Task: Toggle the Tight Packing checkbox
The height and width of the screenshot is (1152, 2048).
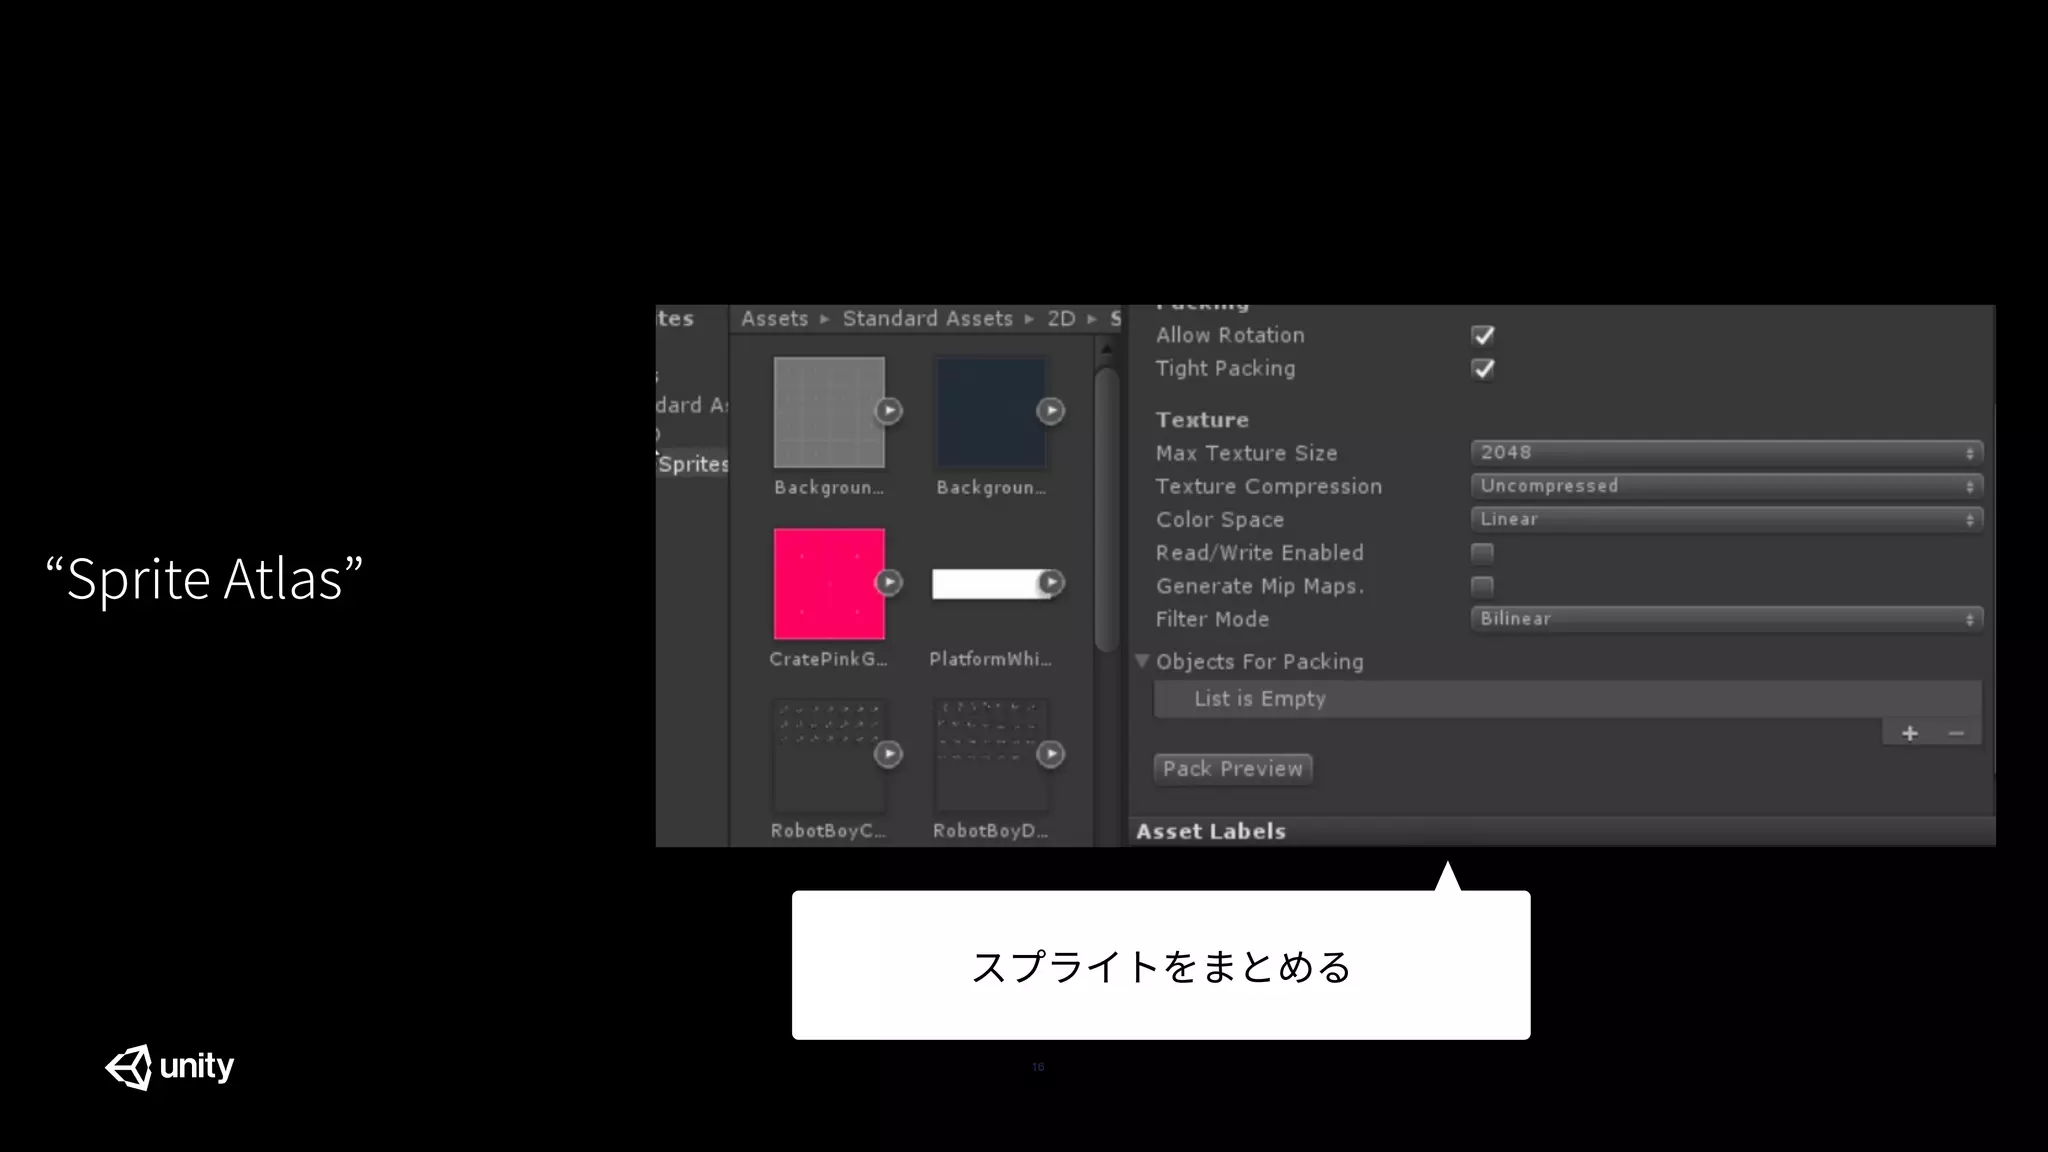Action: 1483,369
